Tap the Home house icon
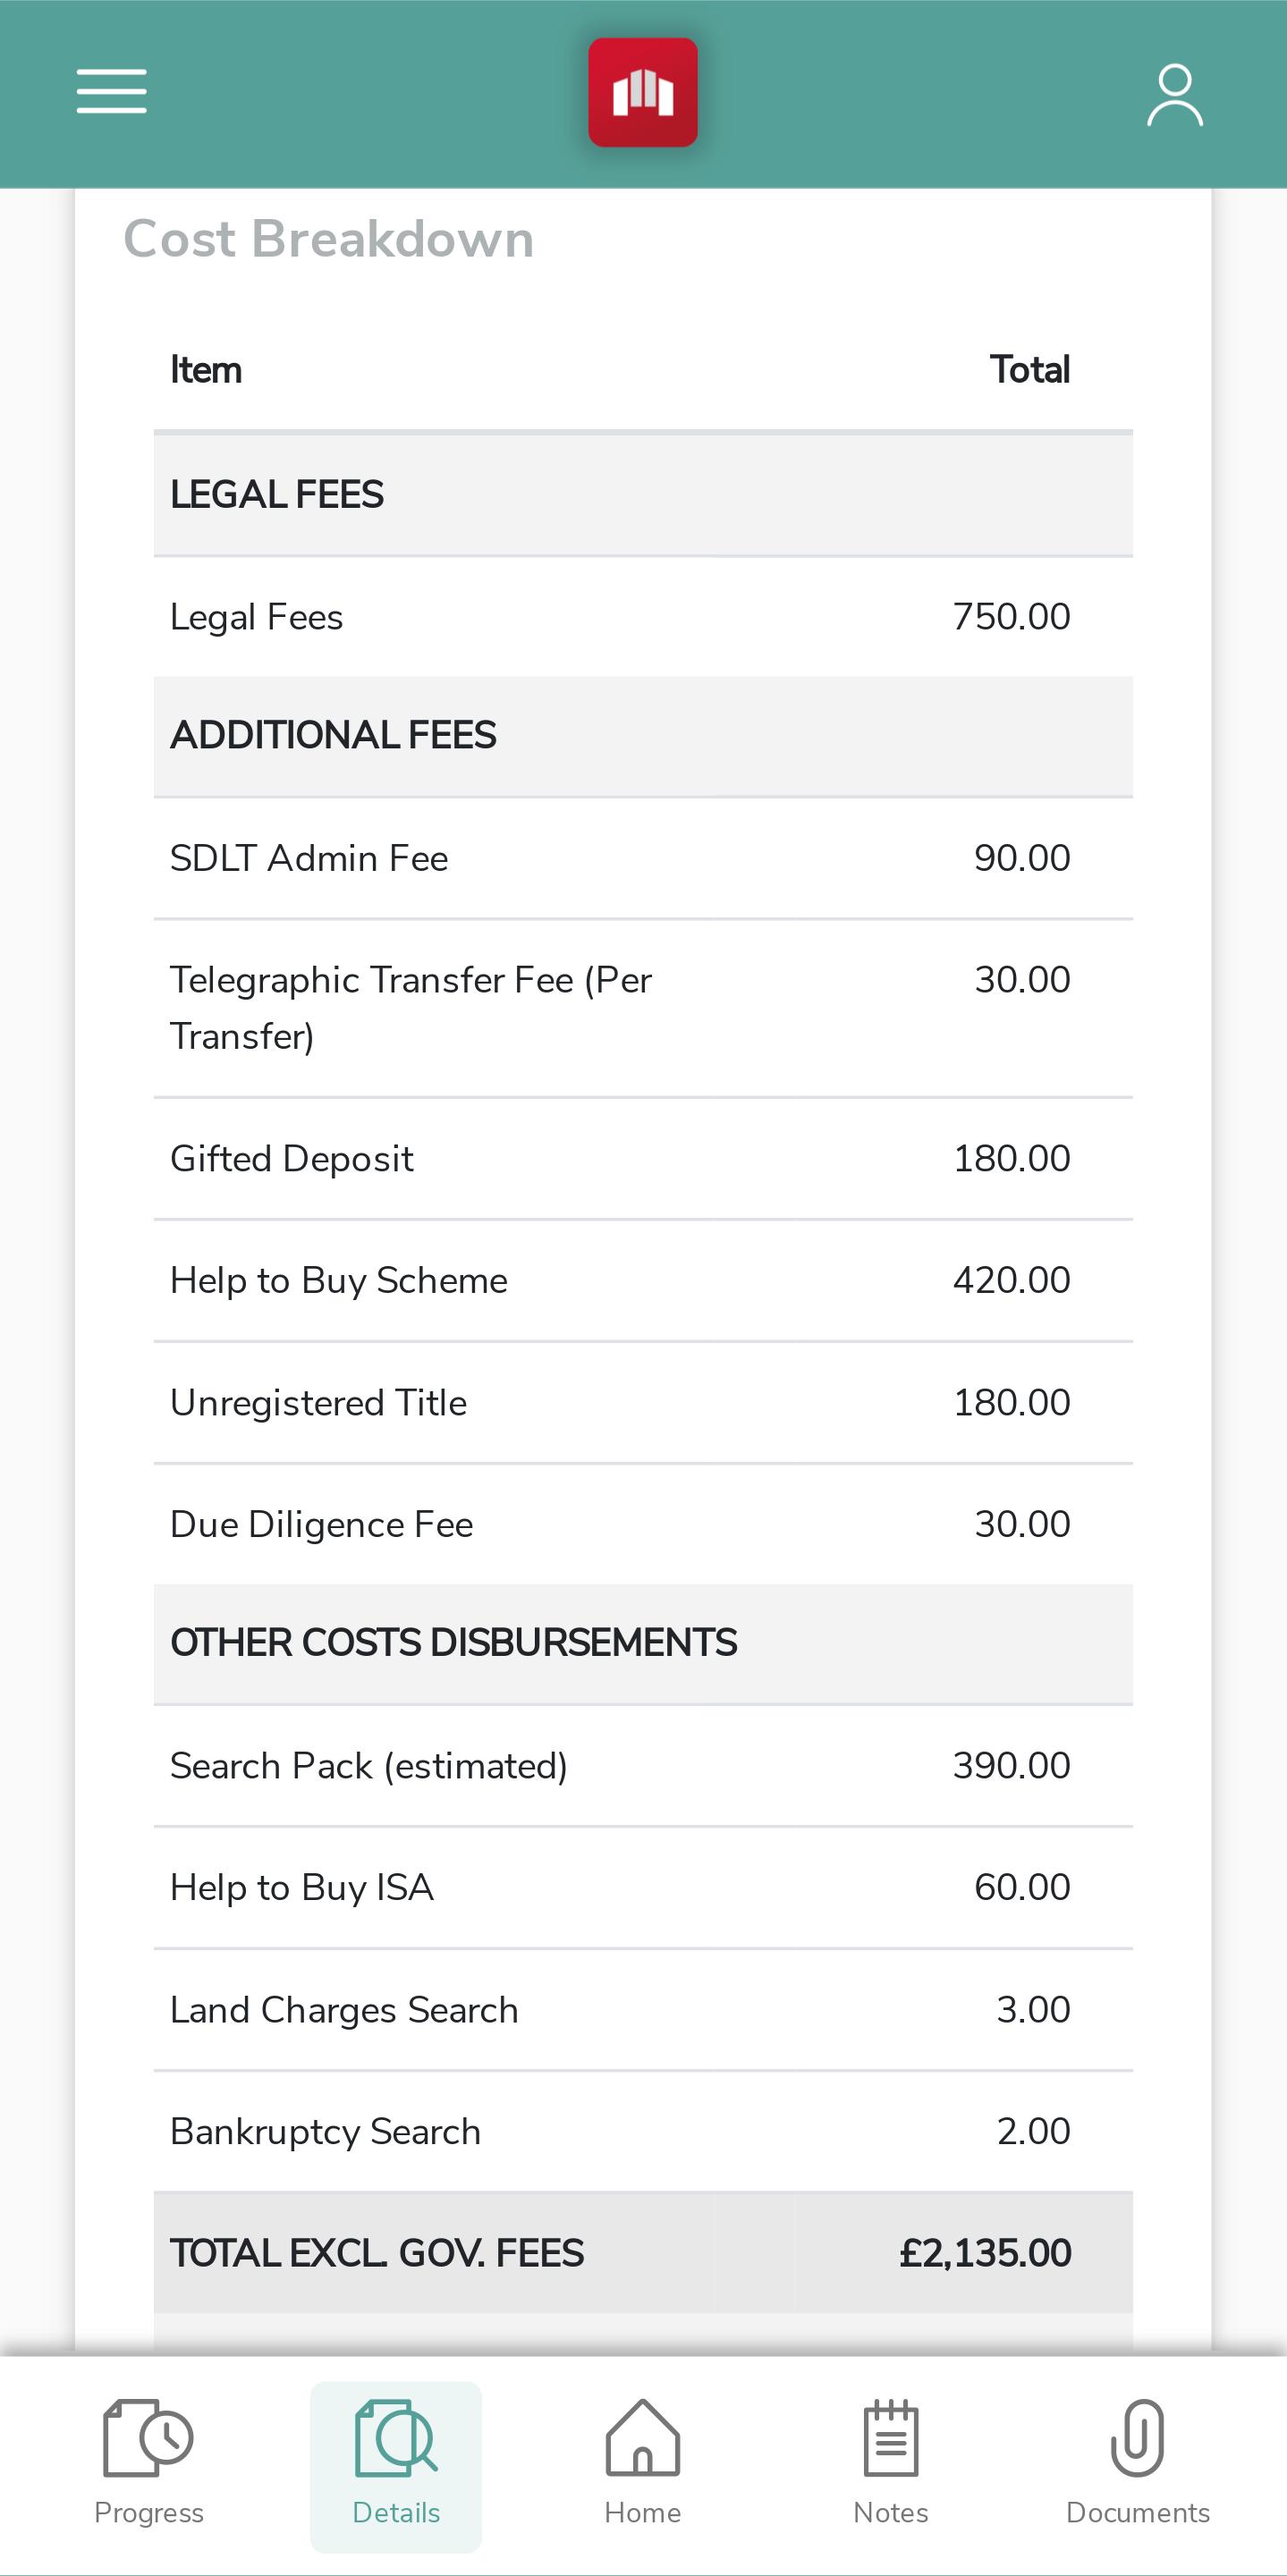Image resolution: width=1287 pixels, height=2576 pixels. (x=643, y=2438)
